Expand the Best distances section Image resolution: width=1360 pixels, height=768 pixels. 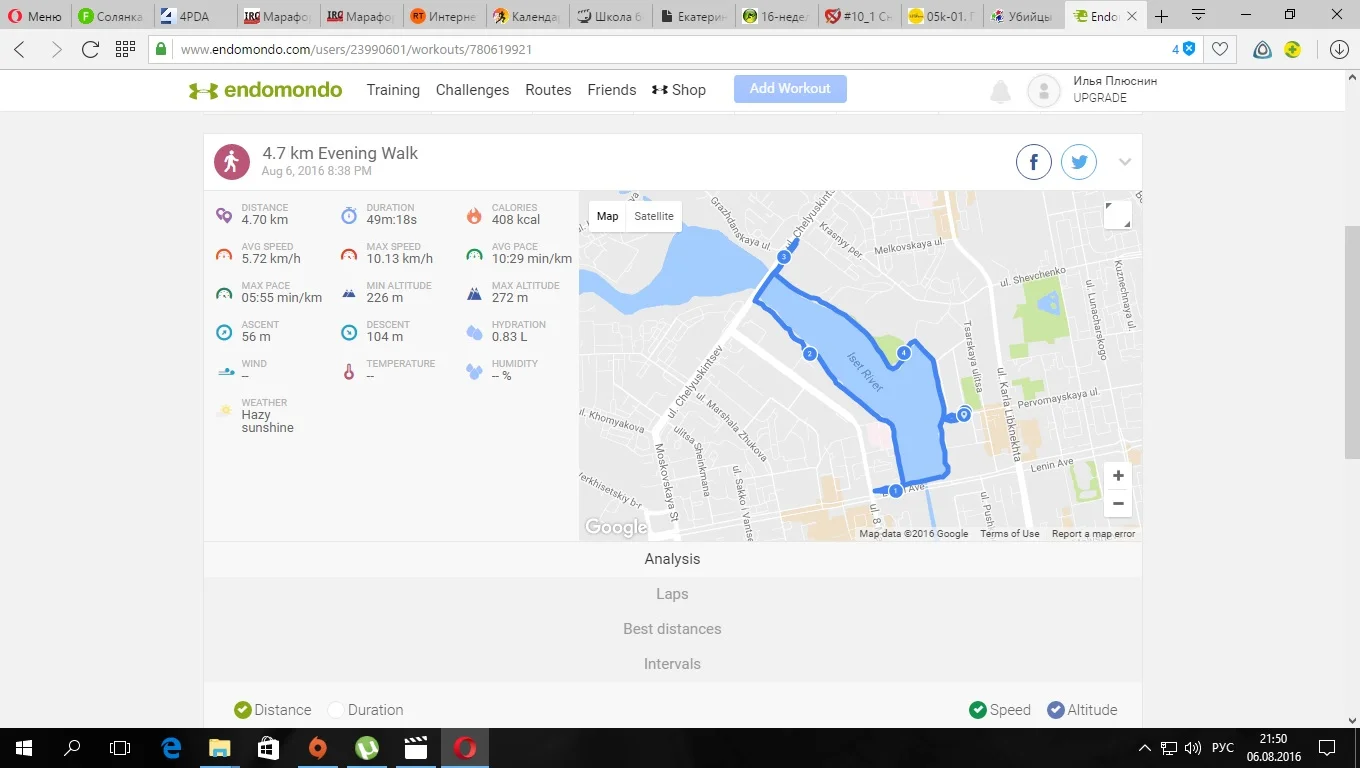click(x=672, y=629)
